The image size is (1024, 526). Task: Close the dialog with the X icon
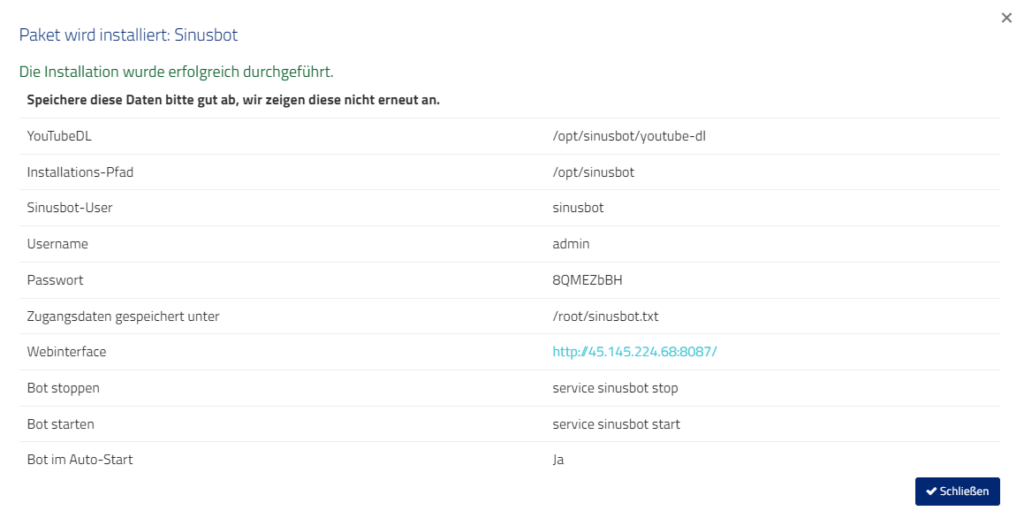1006,18
